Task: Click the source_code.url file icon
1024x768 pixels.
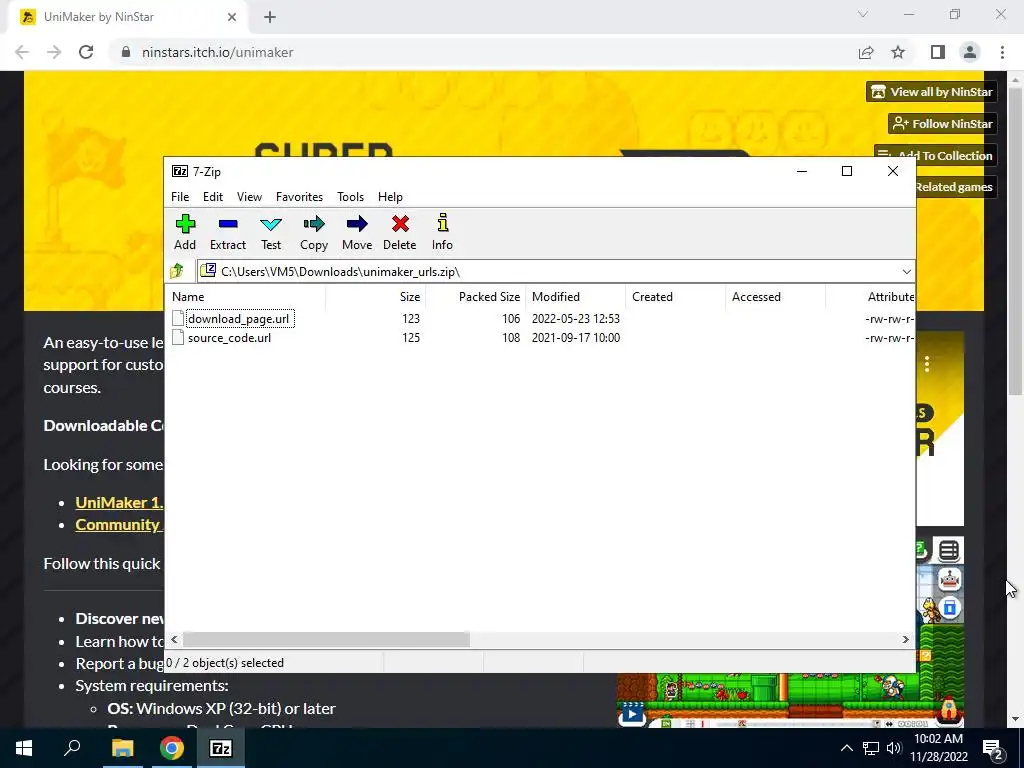Action: (178, 338)
